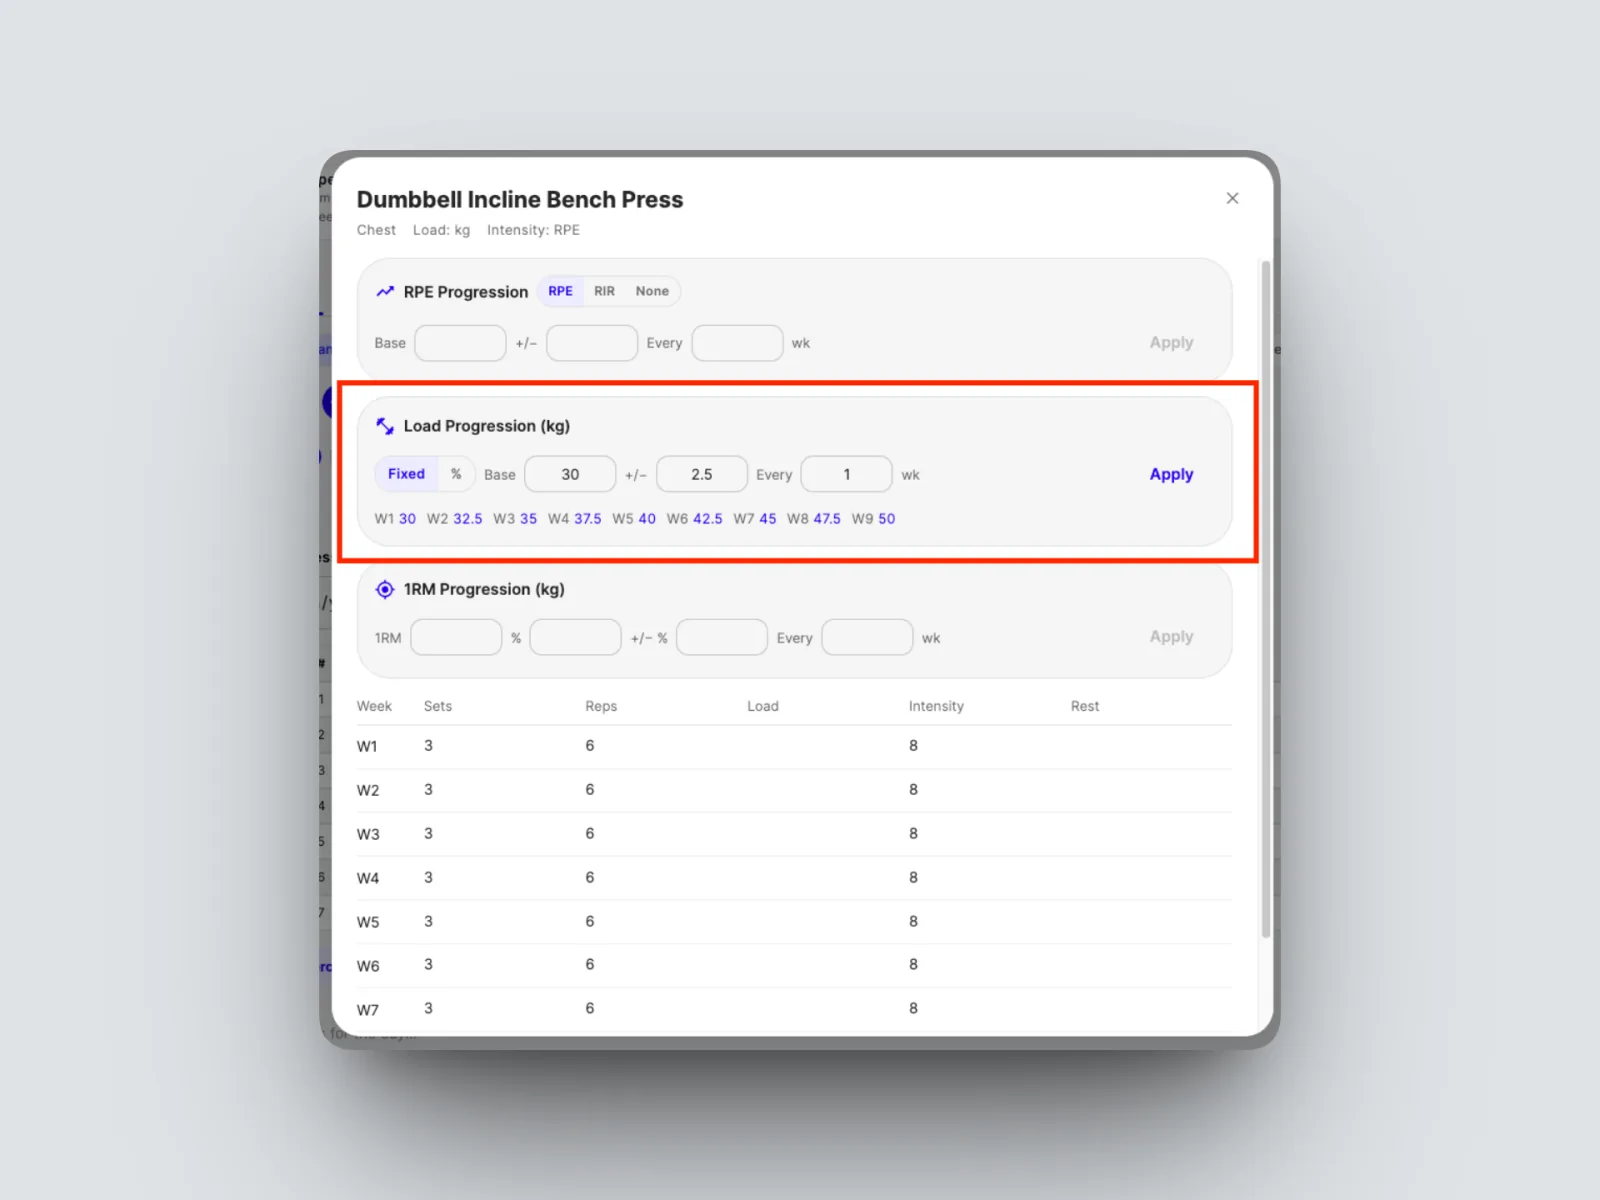Click the Rest column header

(x=1085, y=706)
